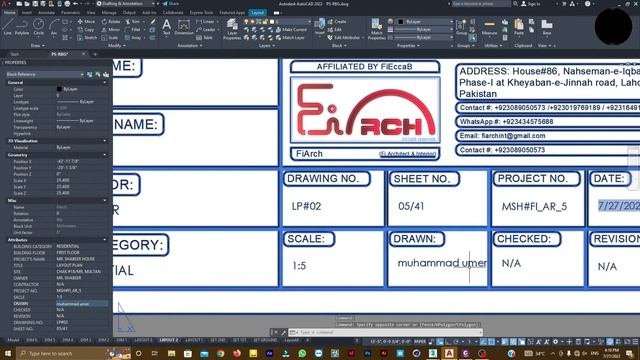Select the Text annotation tool
Screen dimensions: 640x360
(x=167, y=27)
